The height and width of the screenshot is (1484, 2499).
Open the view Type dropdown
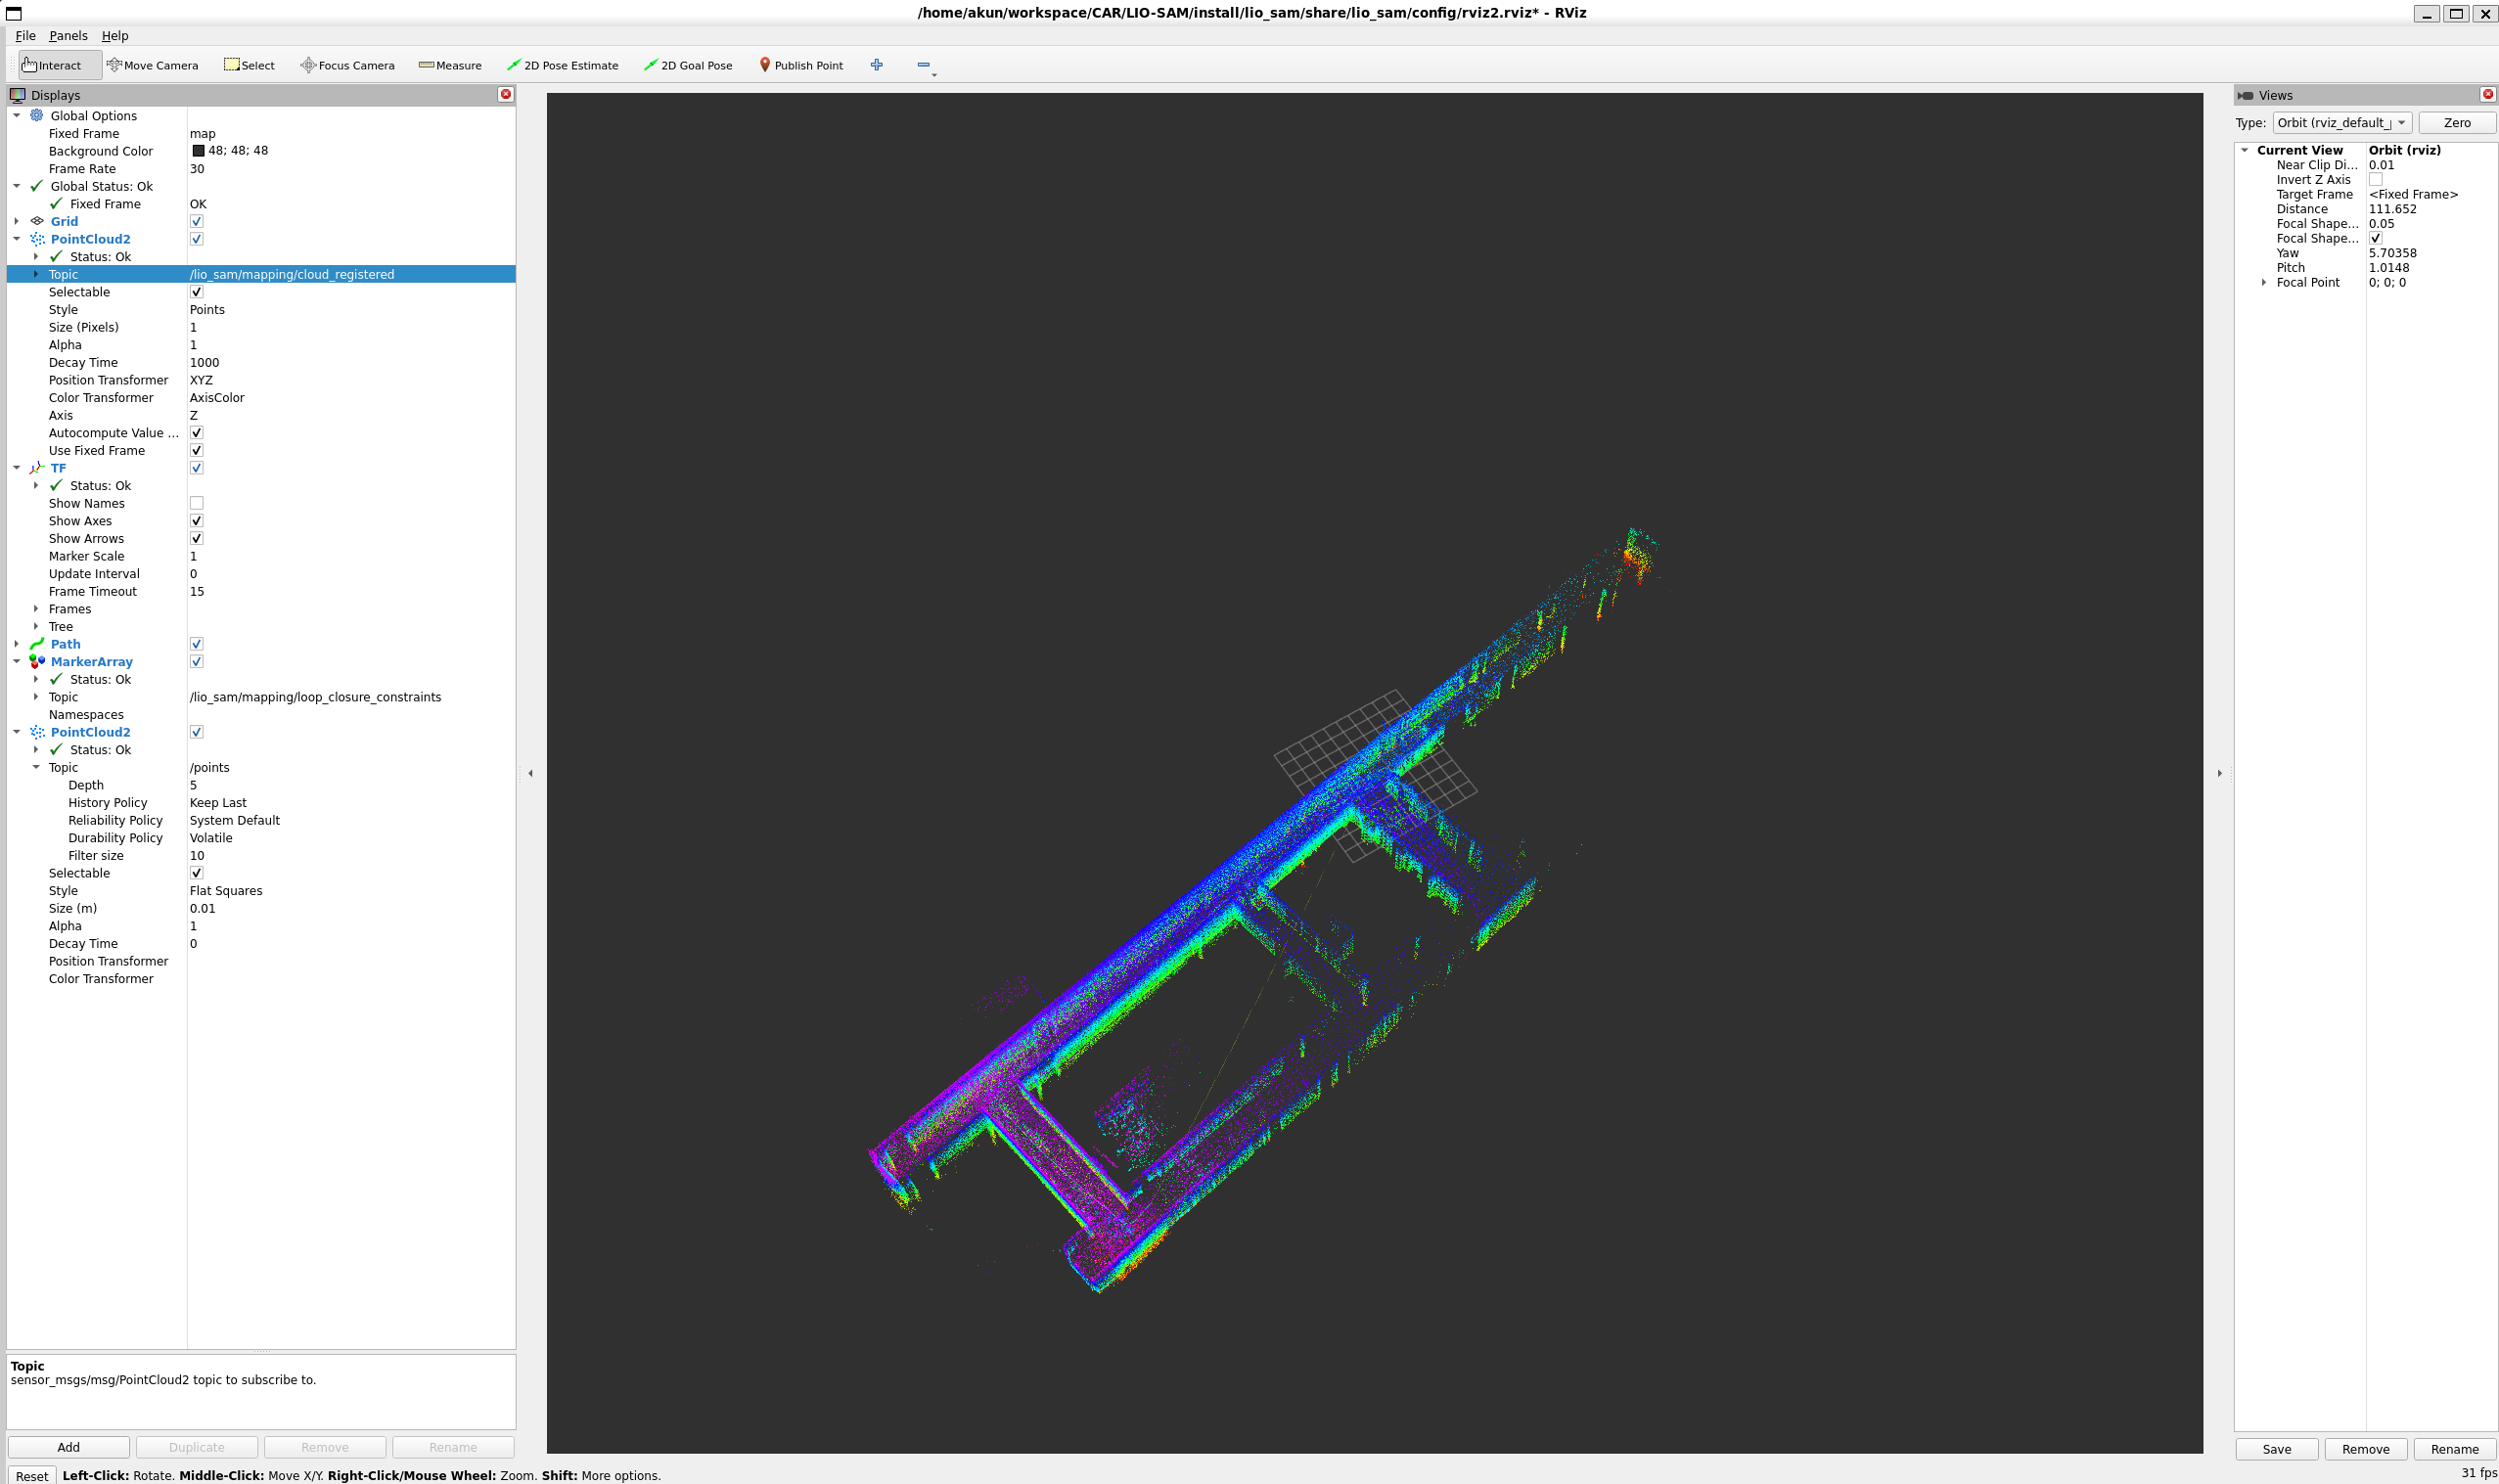(x=2341, y=123)
